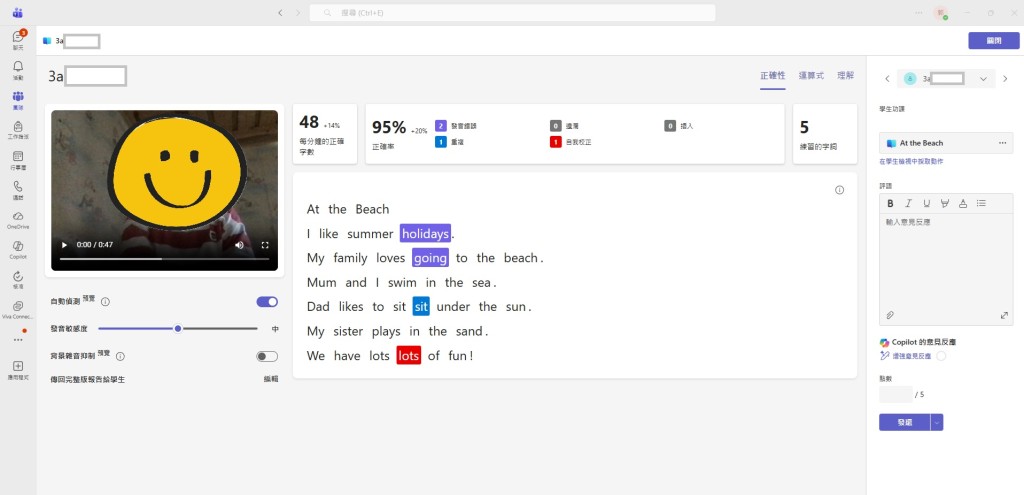Click the search box at top
This screenshot has width=1024, height=495.
(513, 12)
